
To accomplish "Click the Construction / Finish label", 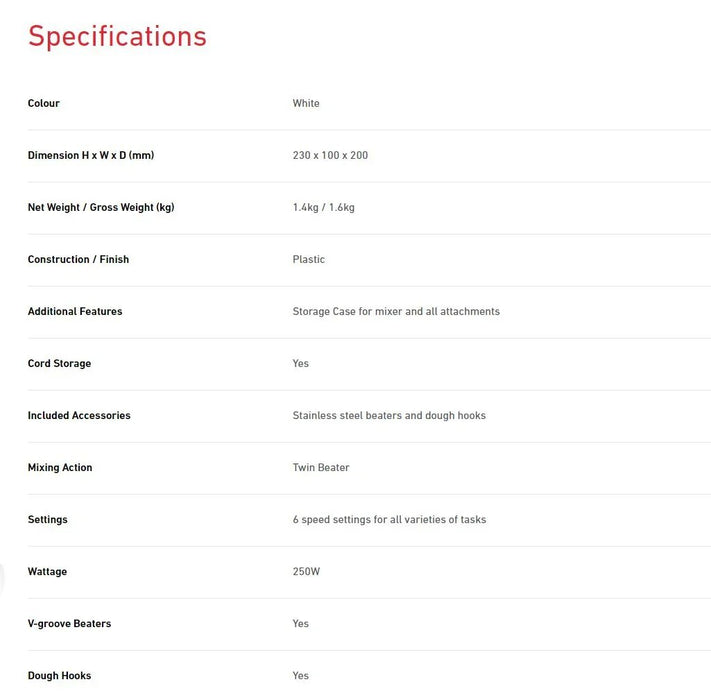I will click(x=78, y=260).
